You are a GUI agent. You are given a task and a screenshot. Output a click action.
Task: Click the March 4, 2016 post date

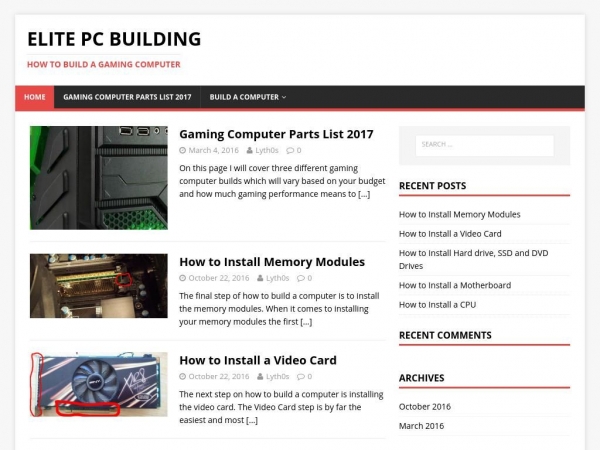tap(214, 150)
